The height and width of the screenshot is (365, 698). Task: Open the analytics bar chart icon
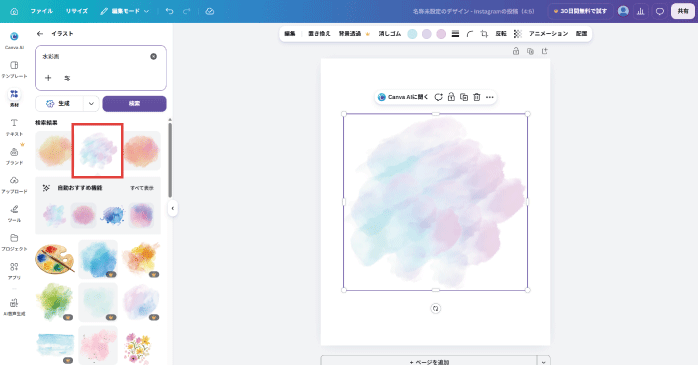[x=641, y=11]
